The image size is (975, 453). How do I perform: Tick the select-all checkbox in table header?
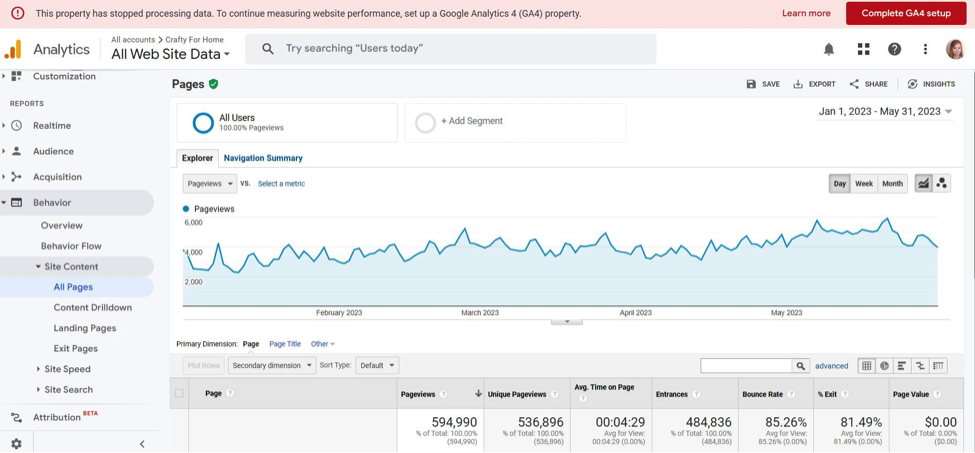coord(180,394)
